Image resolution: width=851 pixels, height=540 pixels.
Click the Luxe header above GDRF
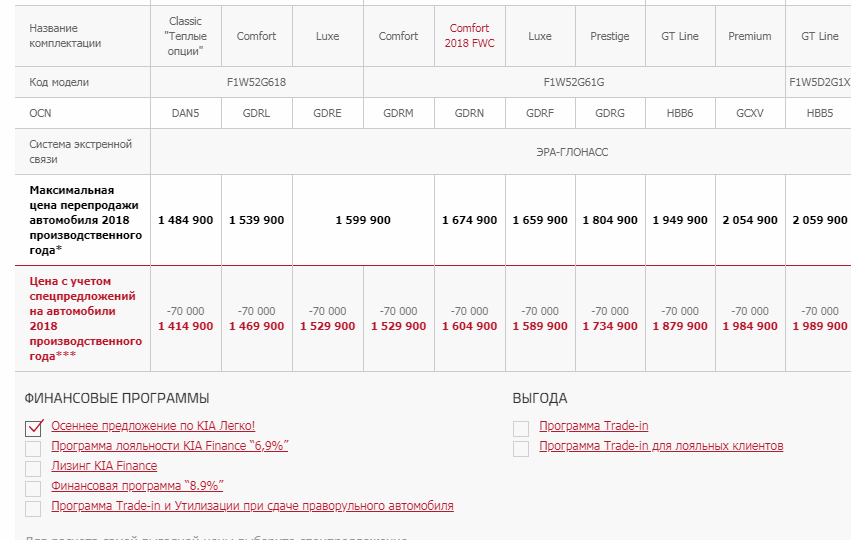pyautogui.click(x=540, y=36)
